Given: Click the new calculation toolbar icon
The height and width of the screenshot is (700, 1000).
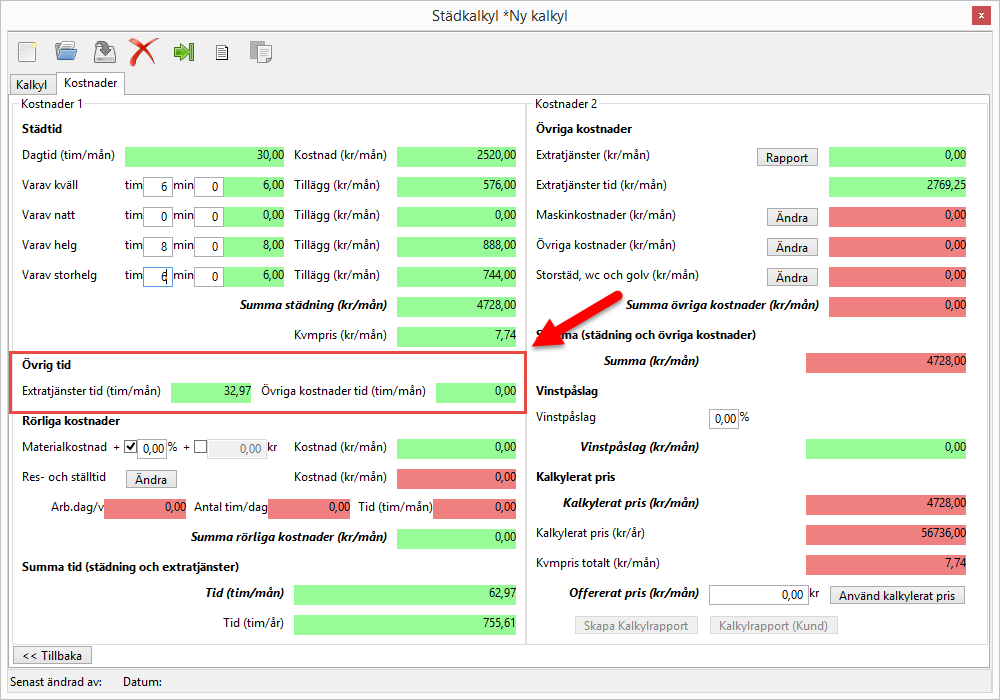Looking at the screenshot, I should pos(27,51).
